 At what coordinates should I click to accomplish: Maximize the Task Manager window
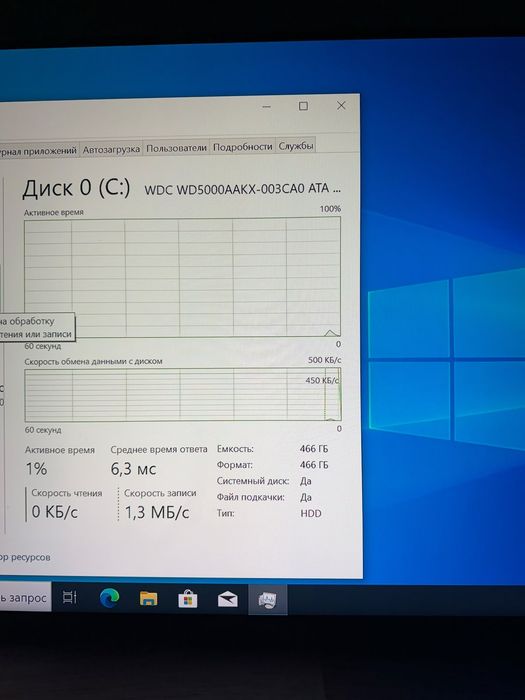pos(303,106)
